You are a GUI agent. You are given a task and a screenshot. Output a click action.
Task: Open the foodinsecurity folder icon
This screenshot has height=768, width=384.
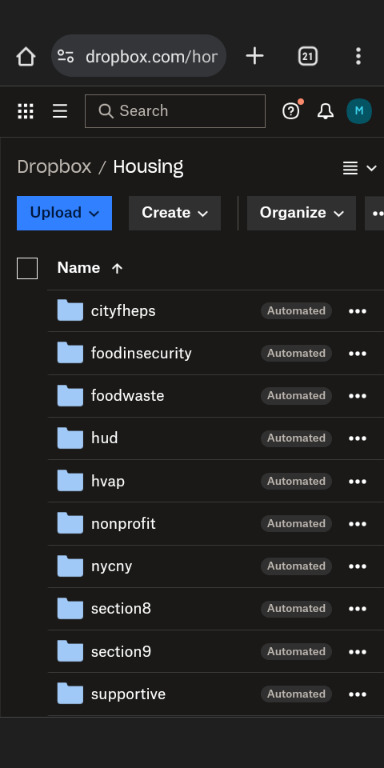pos(70,353)
